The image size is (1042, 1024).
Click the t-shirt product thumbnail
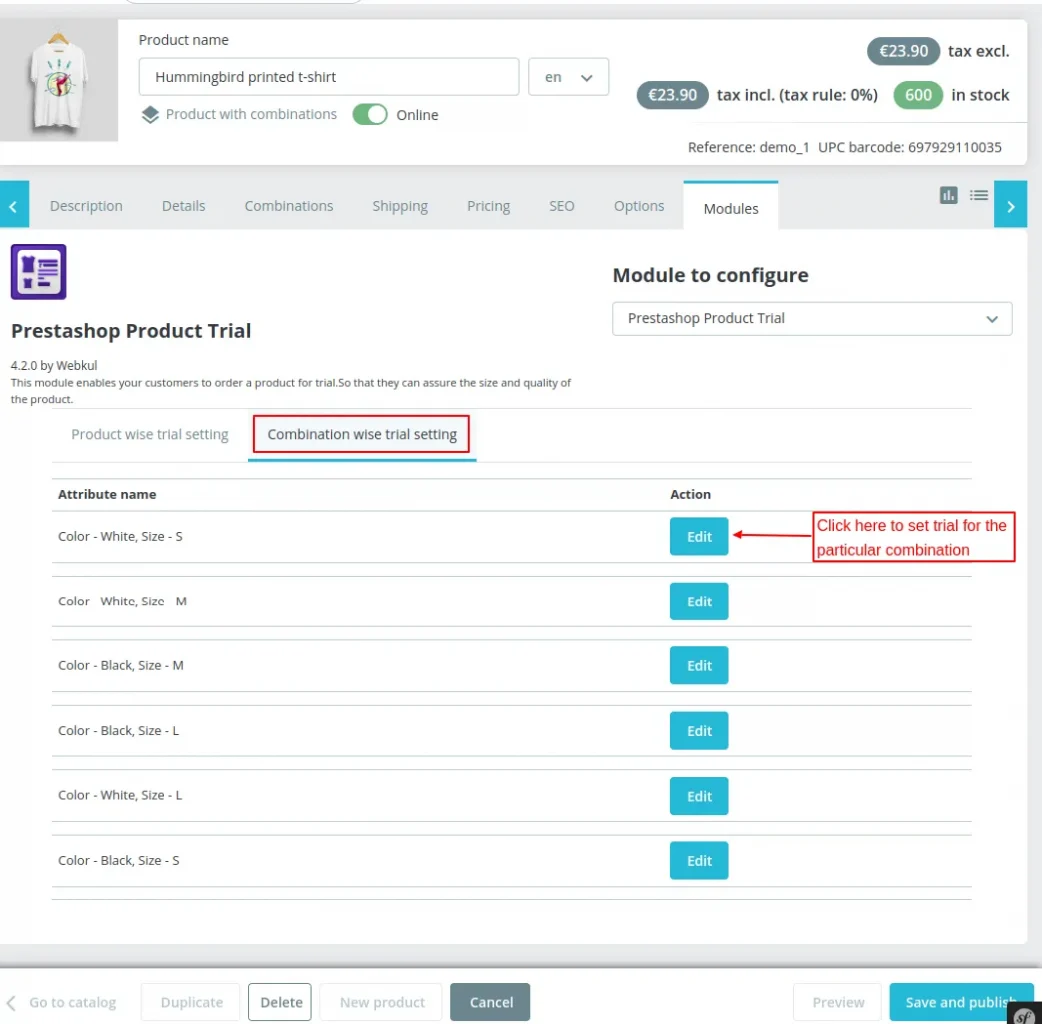58,80
